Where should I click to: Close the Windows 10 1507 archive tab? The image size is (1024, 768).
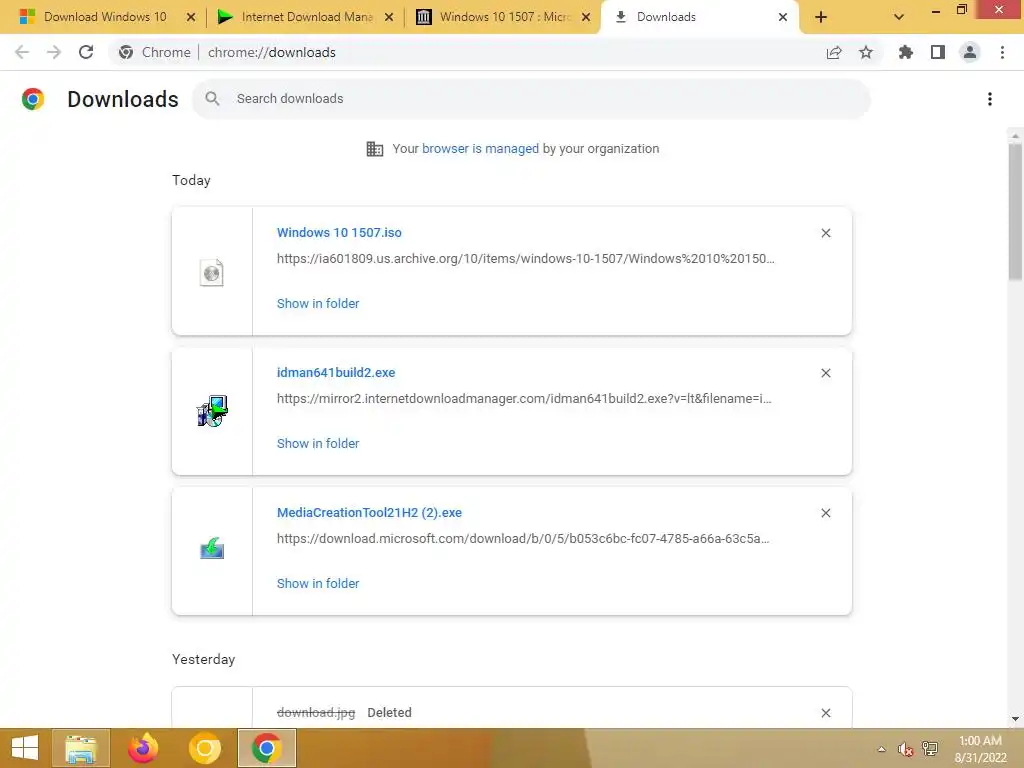pos(586,17)
